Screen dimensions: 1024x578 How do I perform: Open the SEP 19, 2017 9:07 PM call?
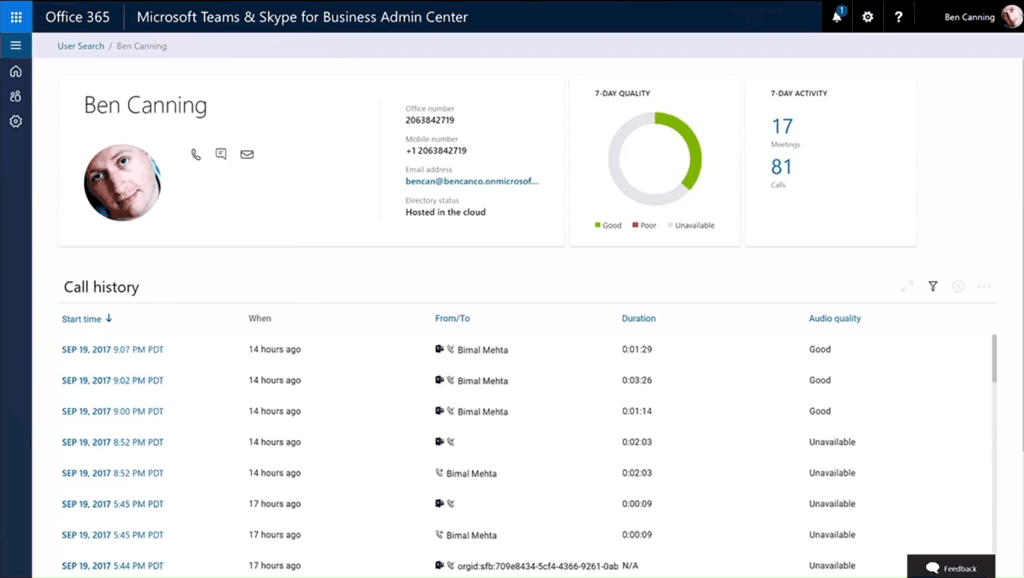click(x=112, y=350)
